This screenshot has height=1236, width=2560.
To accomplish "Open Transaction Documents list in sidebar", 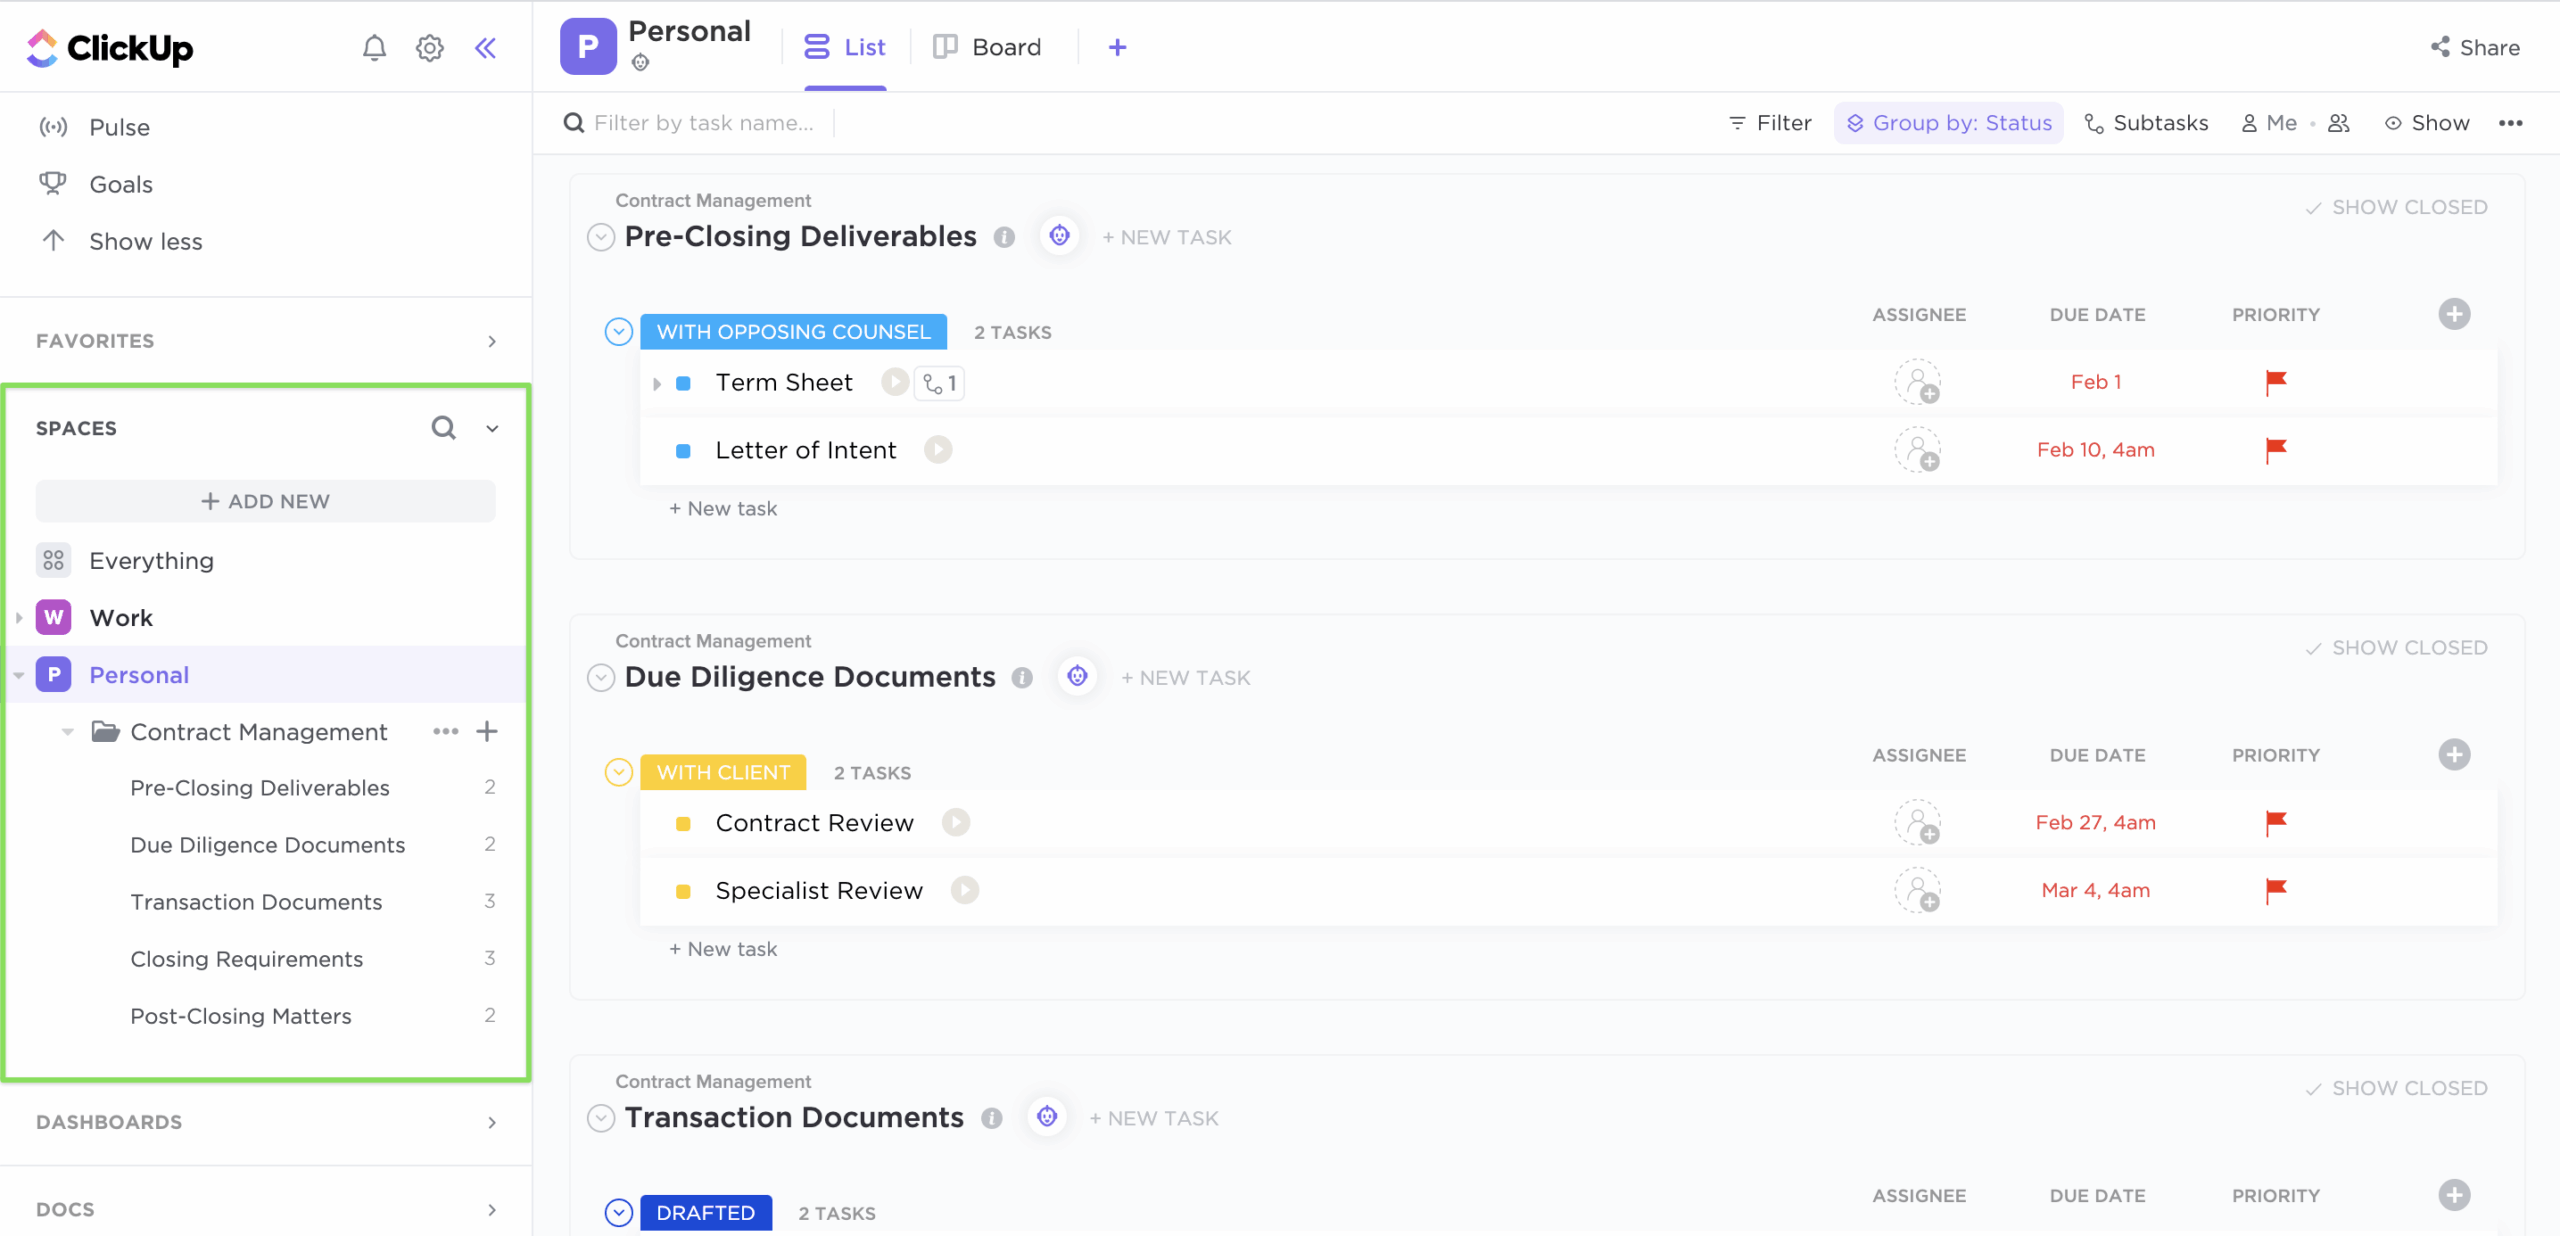I will [x=256, y=902].
